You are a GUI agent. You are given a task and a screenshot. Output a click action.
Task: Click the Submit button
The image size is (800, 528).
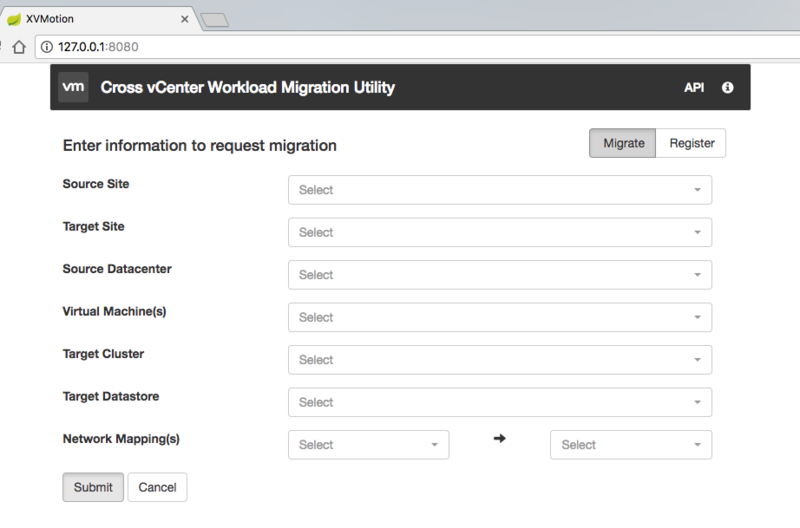point(93,487)
